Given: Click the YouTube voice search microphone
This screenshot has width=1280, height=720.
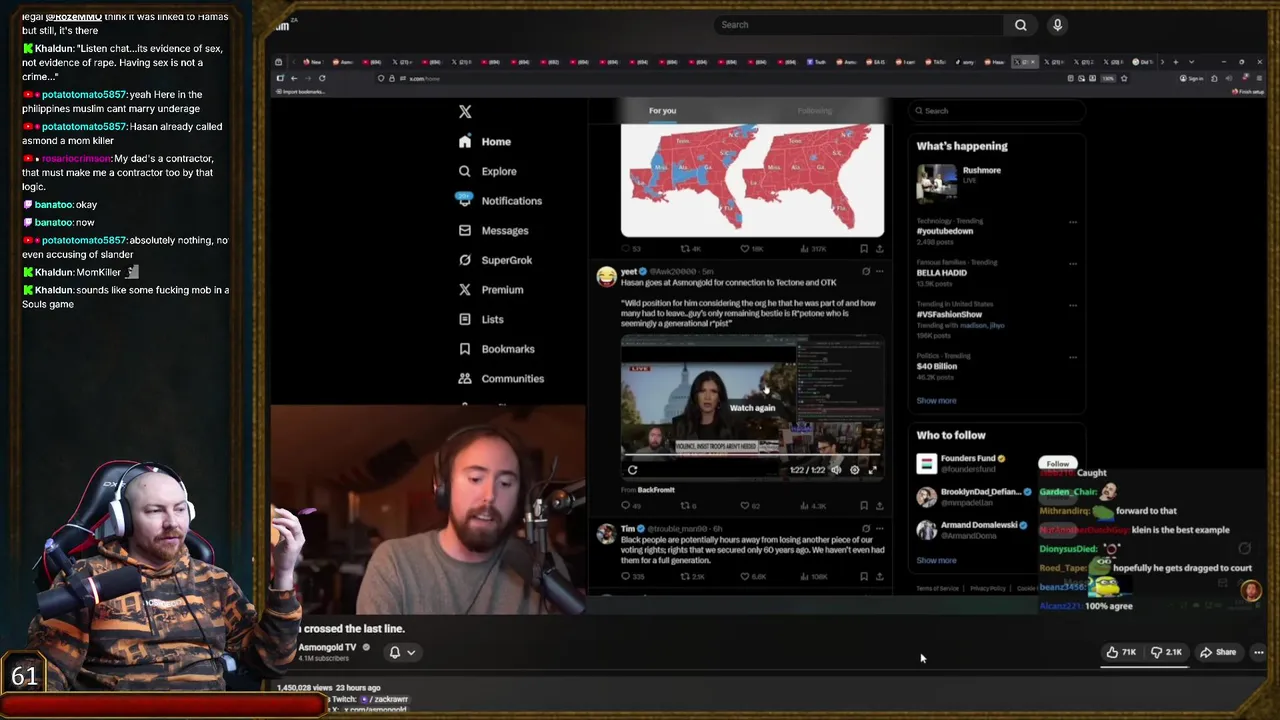Looking at the screenshot, I should (1057, 25).
